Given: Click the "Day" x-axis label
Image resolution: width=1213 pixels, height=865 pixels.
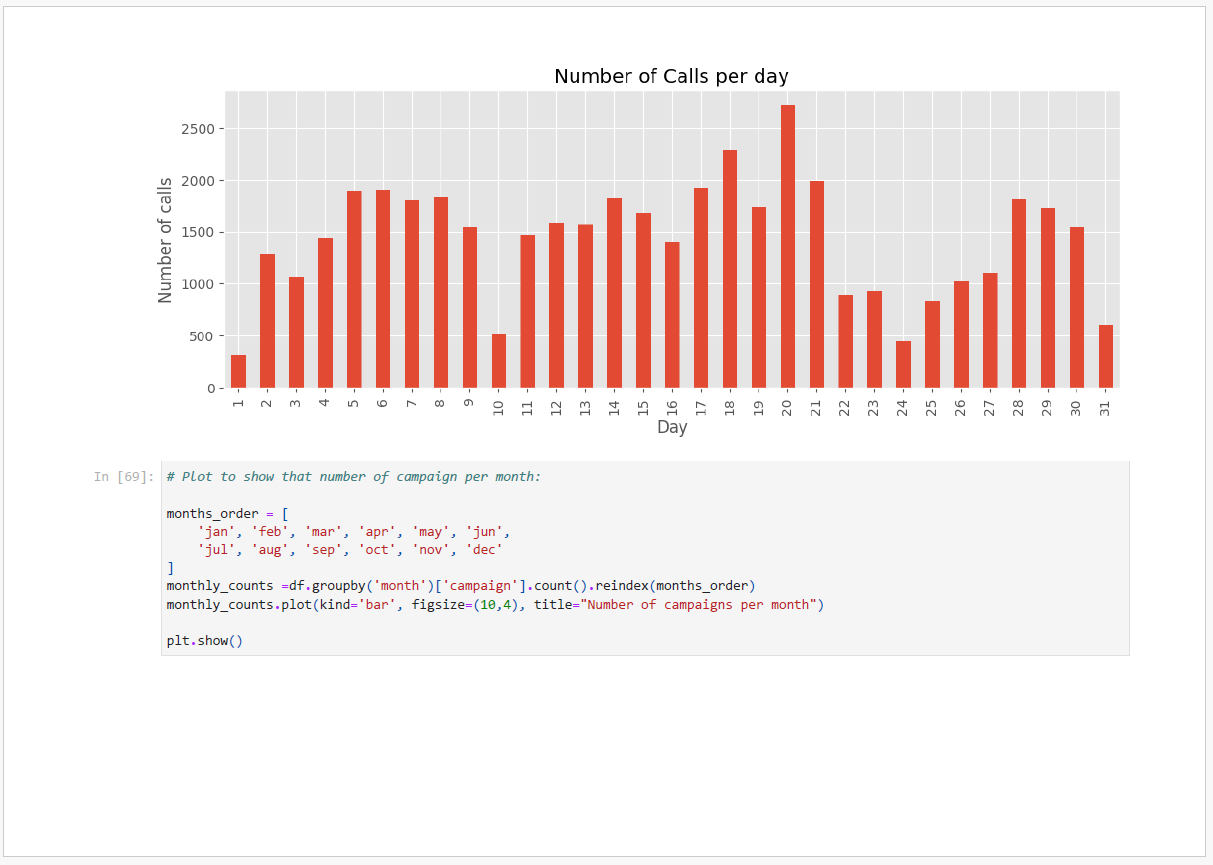Looking at the screenshot, I should (672, 428).
